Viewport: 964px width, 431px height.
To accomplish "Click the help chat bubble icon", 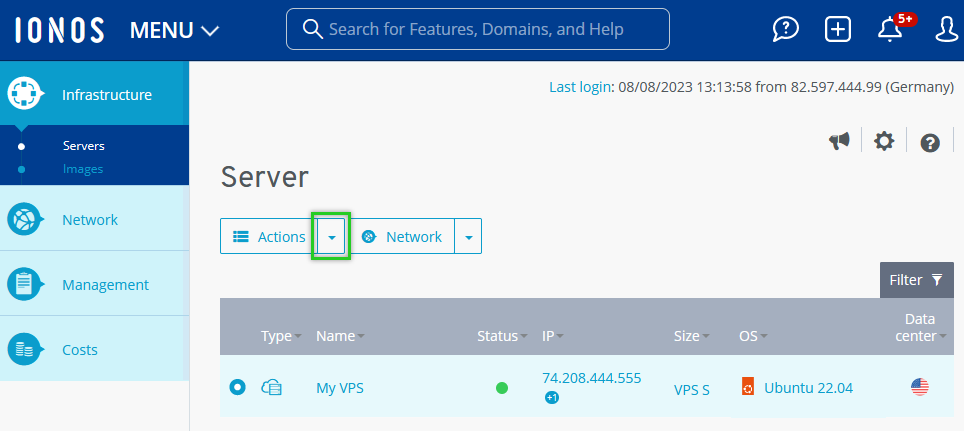I will [786, 29].
